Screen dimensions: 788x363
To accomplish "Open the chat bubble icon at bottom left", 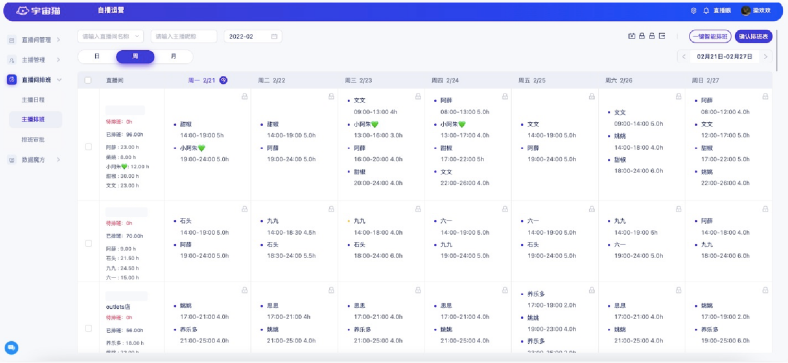I will pyautogui.click(x=12, y=347).
